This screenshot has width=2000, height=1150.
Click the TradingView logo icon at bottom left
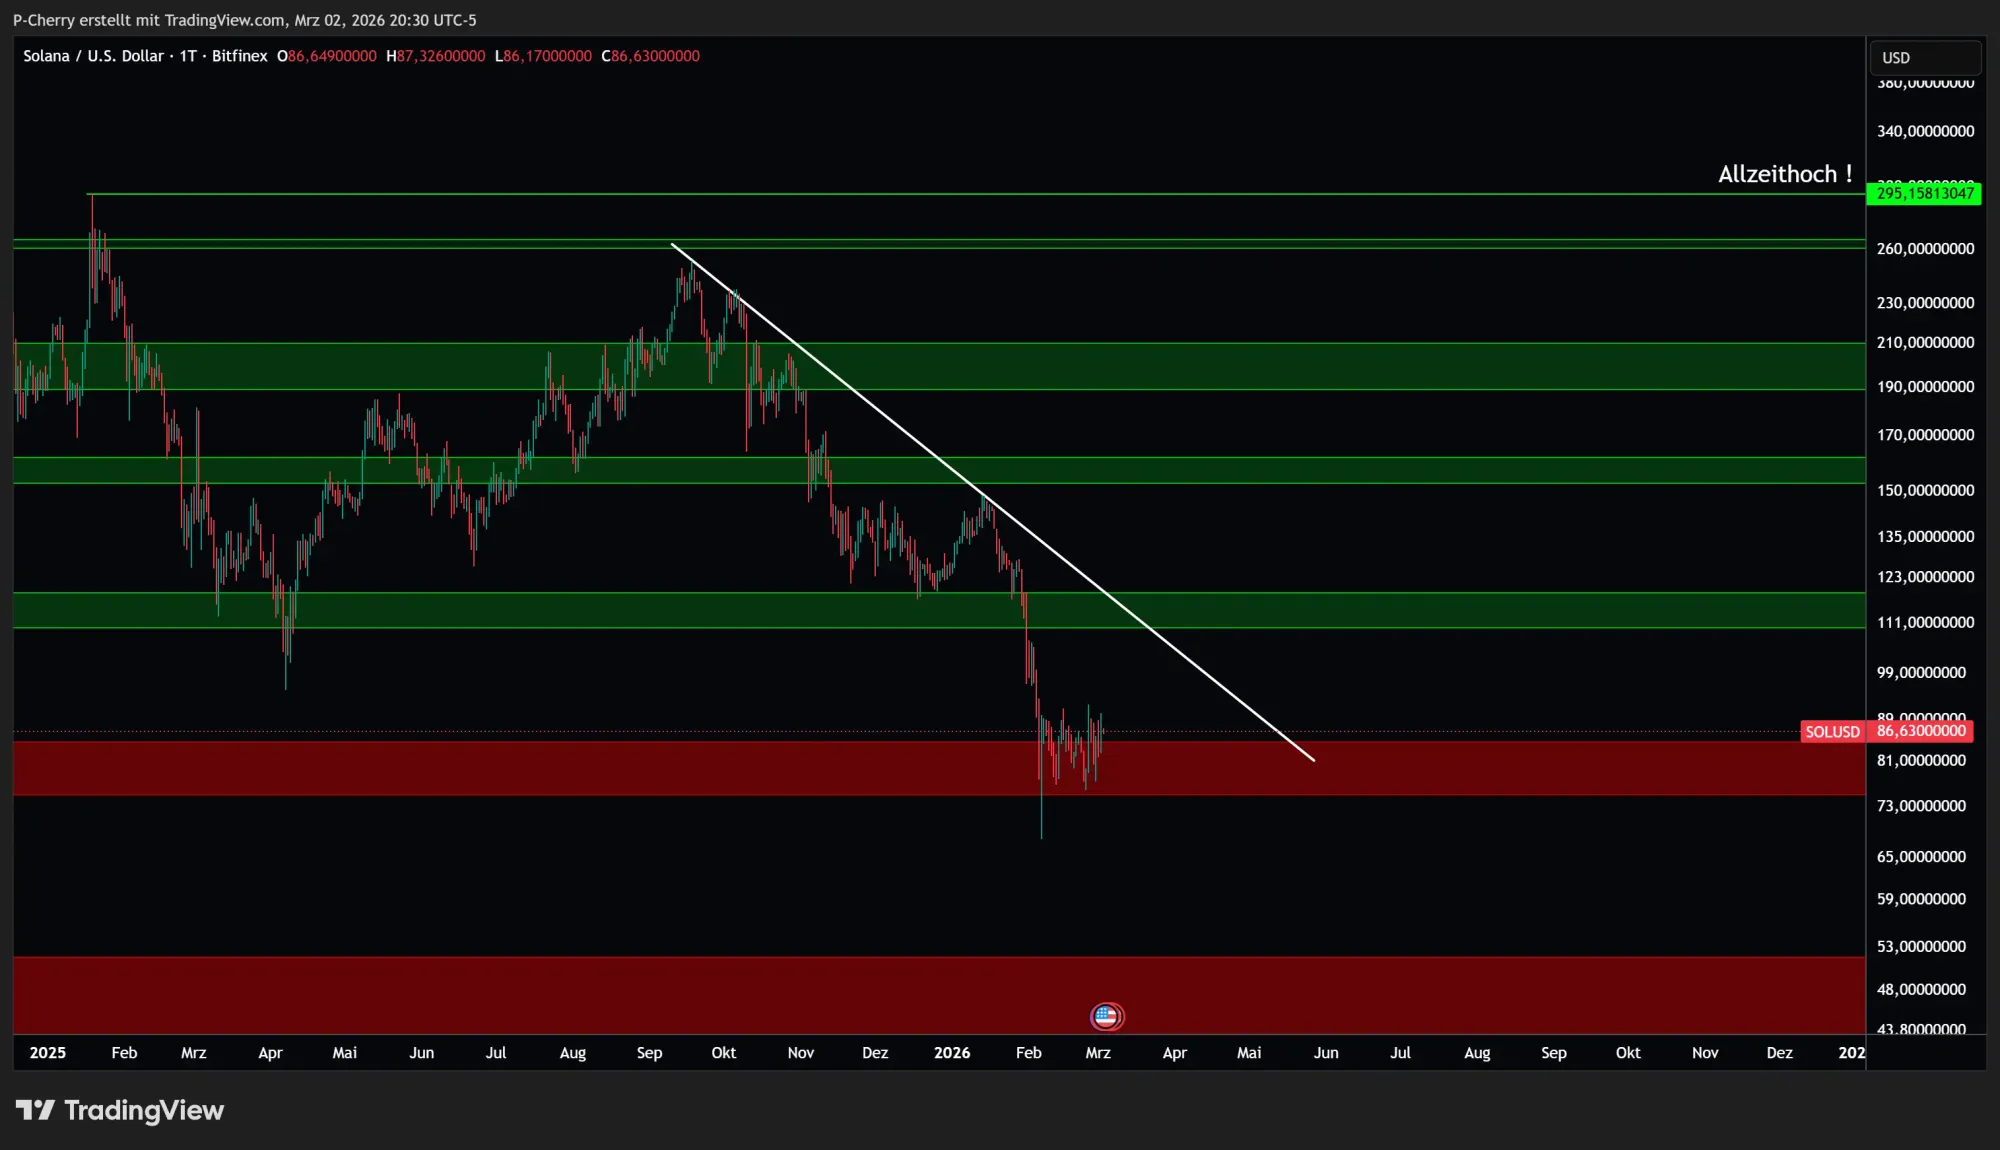pyautogui.click(x=35, y=1110)
